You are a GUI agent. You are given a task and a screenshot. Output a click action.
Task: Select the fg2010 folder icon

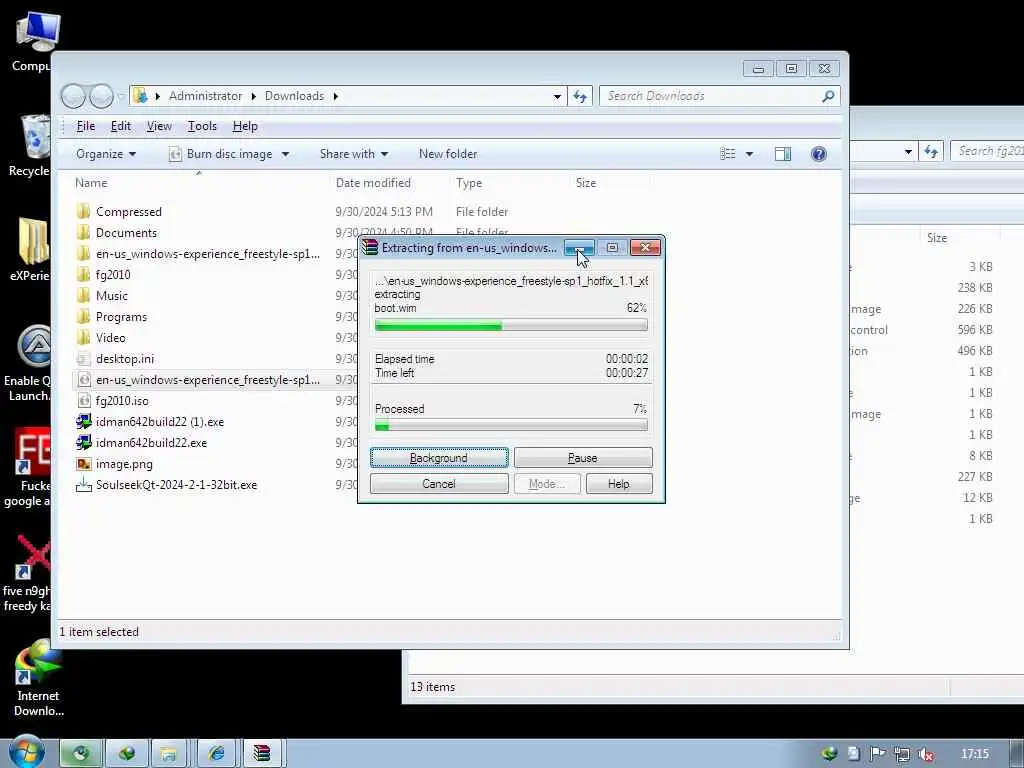[x=83, y=274]
